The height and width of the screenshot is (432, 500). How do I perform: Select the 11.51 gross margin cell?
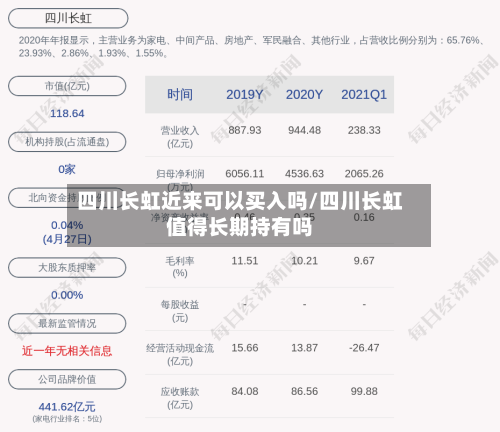point(245,261)
